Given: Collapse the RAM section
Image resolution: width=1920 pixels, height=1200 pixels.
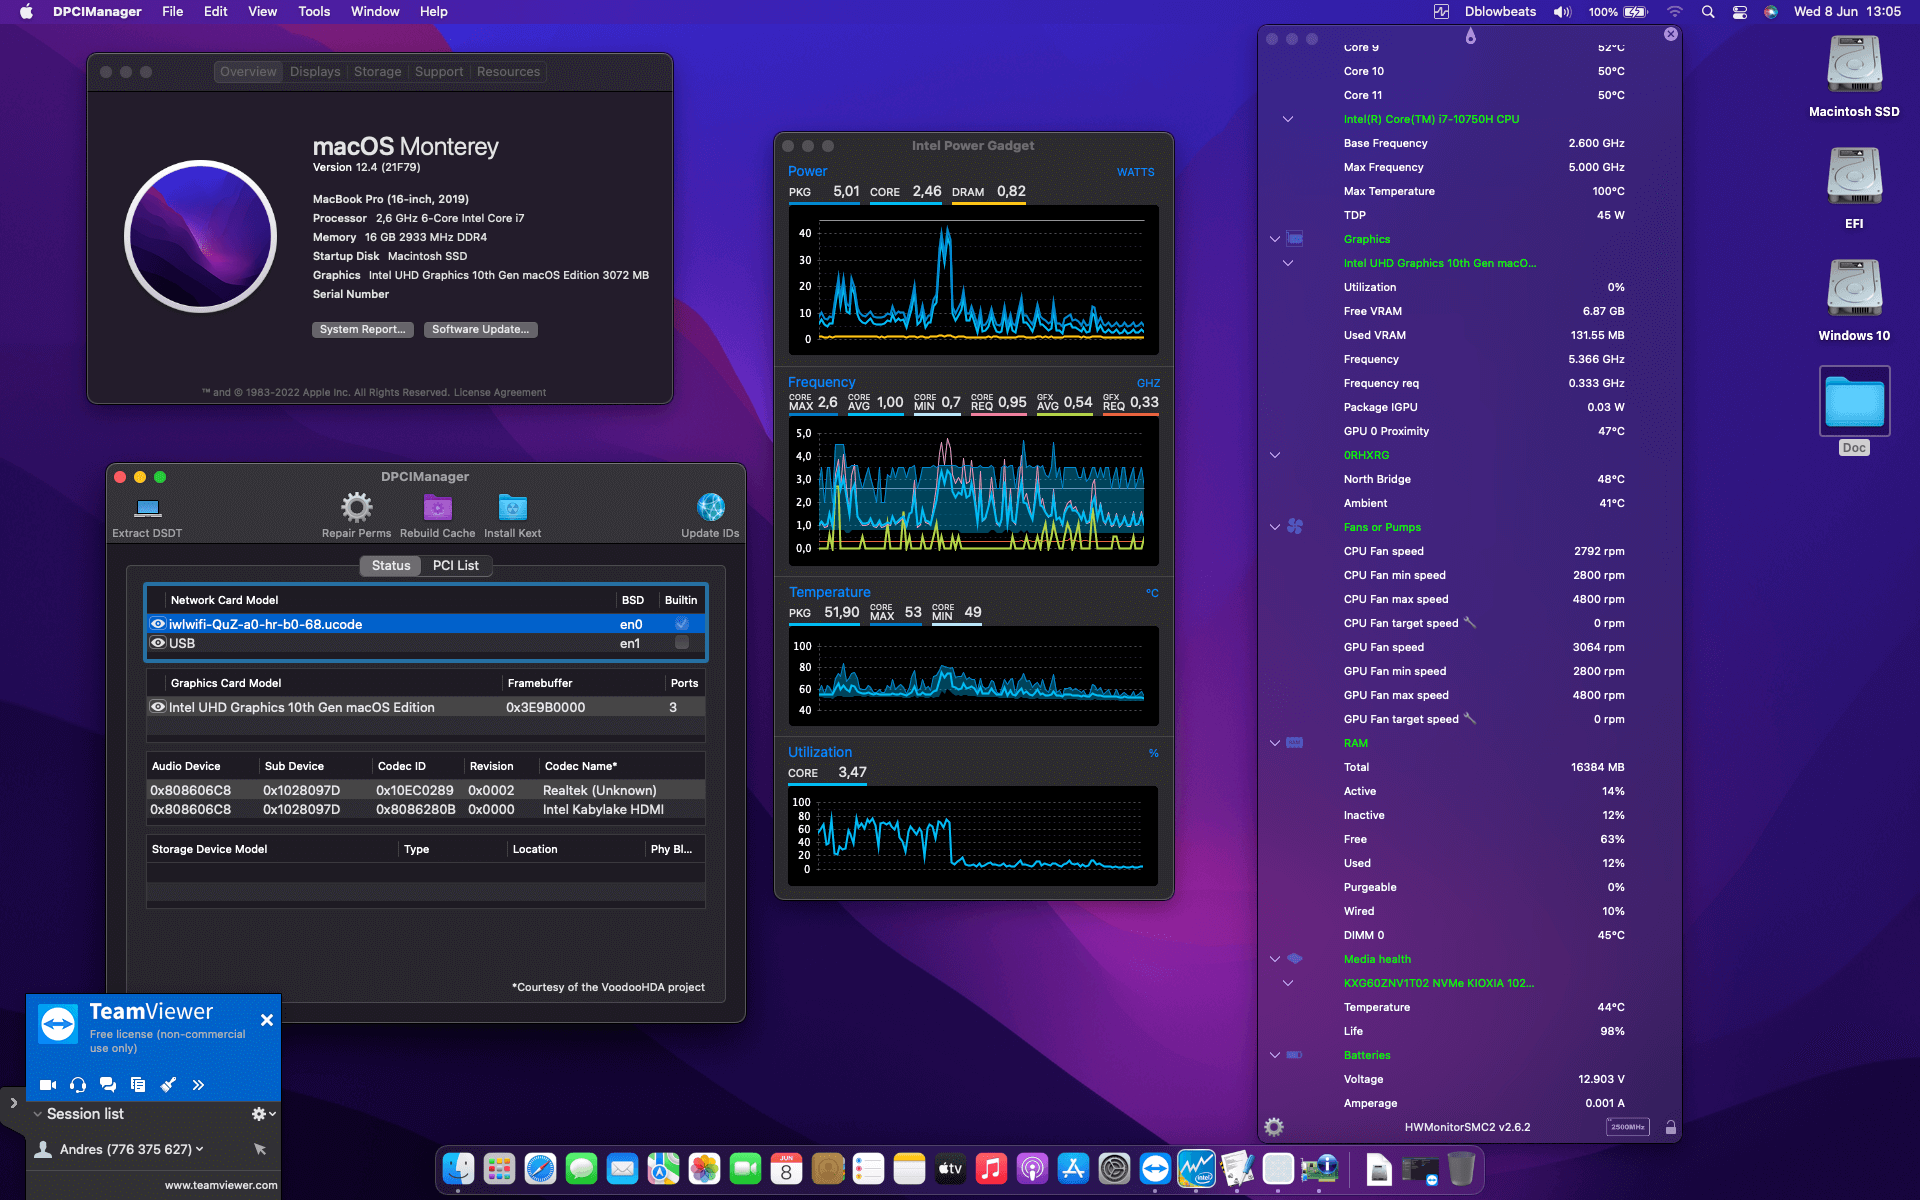Looking at the screenshot, I should (1274, 743).
